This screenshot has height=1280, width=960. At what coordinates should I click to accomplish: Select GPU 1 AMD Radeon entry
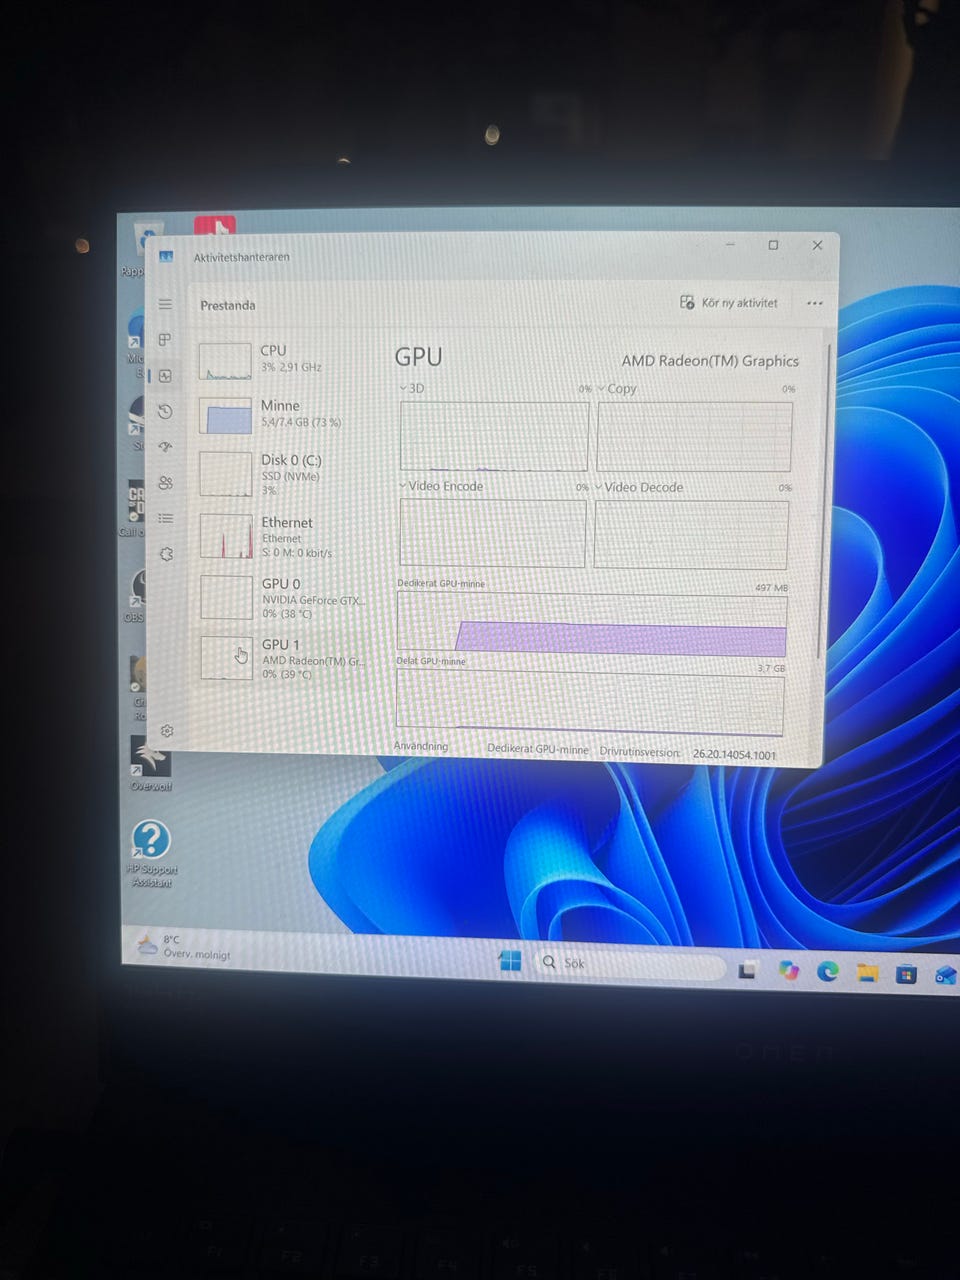(x=285, y=658)
